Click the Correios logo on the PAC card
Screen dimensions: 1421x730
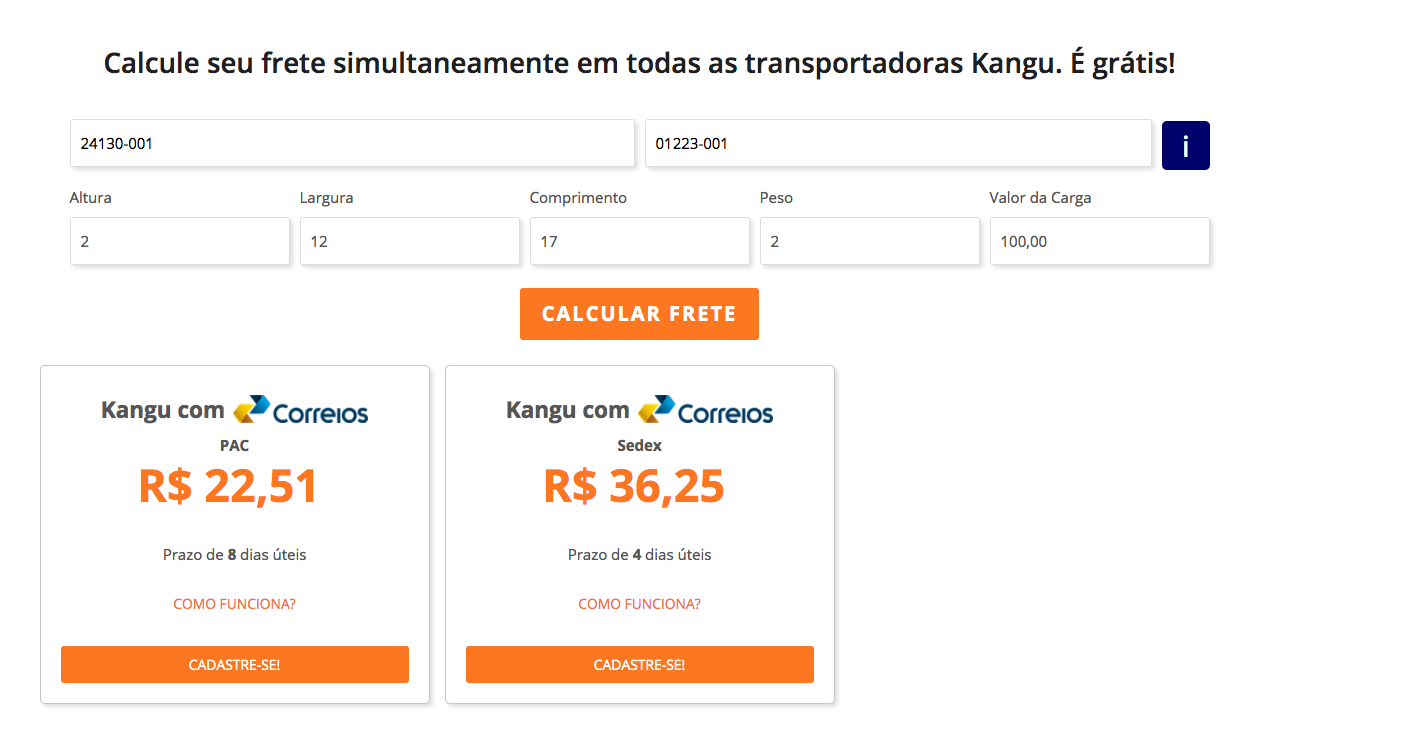click(302, 409)
